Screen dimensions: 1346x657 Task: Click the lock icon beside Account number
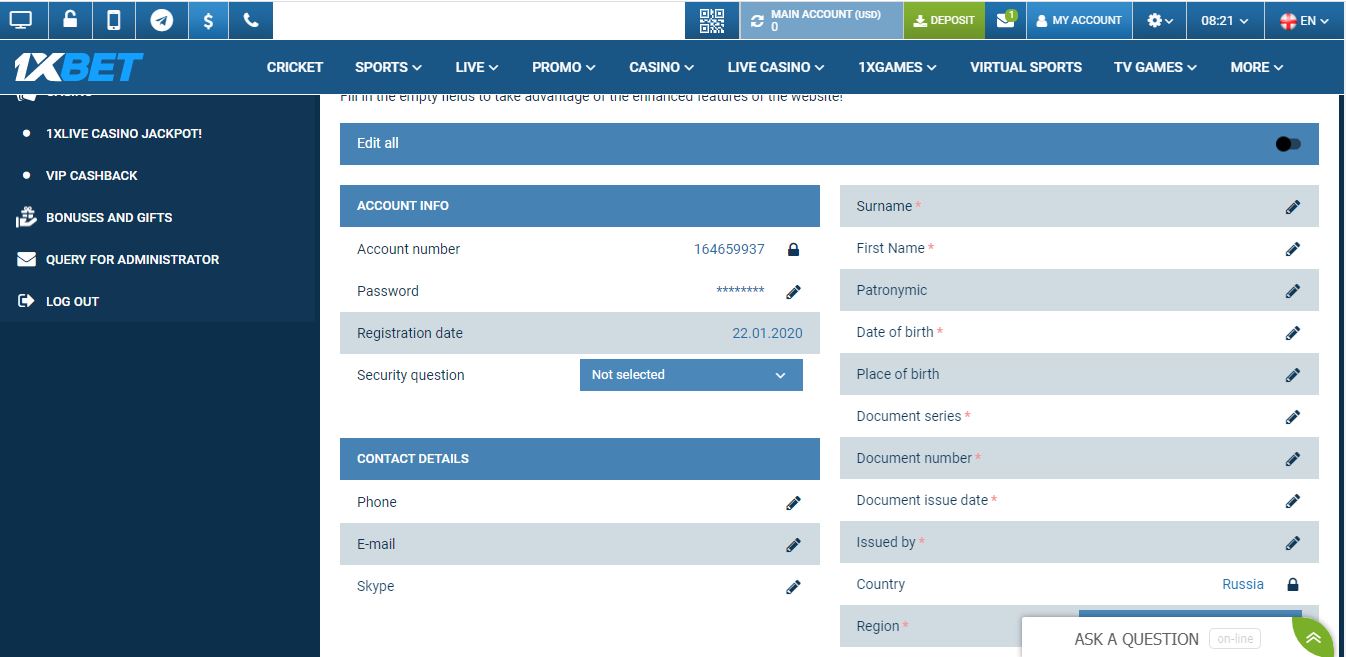(793, 250)
